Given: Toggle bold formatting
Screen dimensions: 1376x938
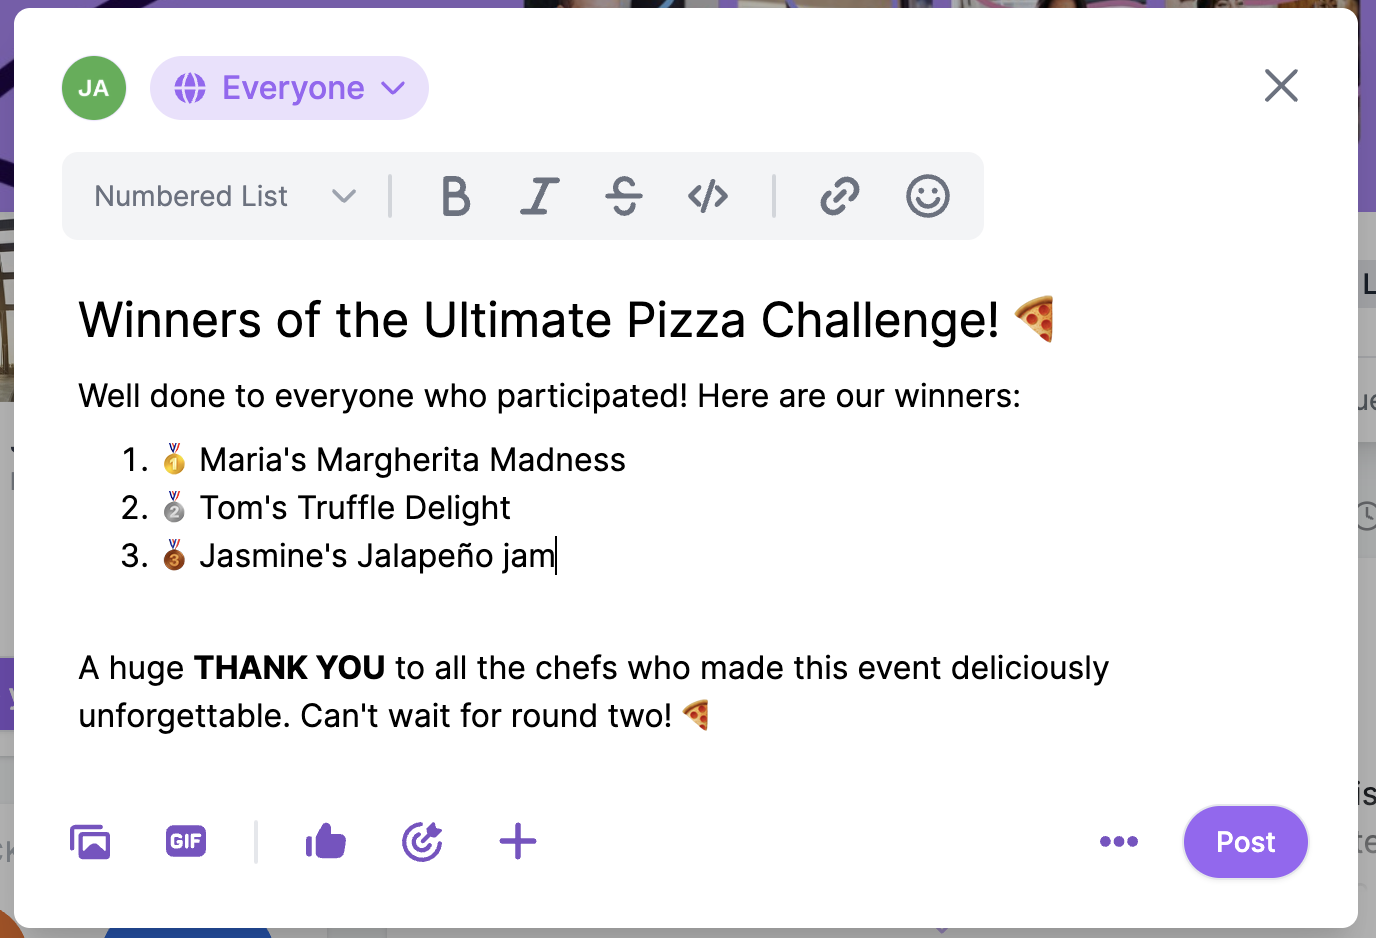Looking at the screenshot, I should tap(456, 196).
